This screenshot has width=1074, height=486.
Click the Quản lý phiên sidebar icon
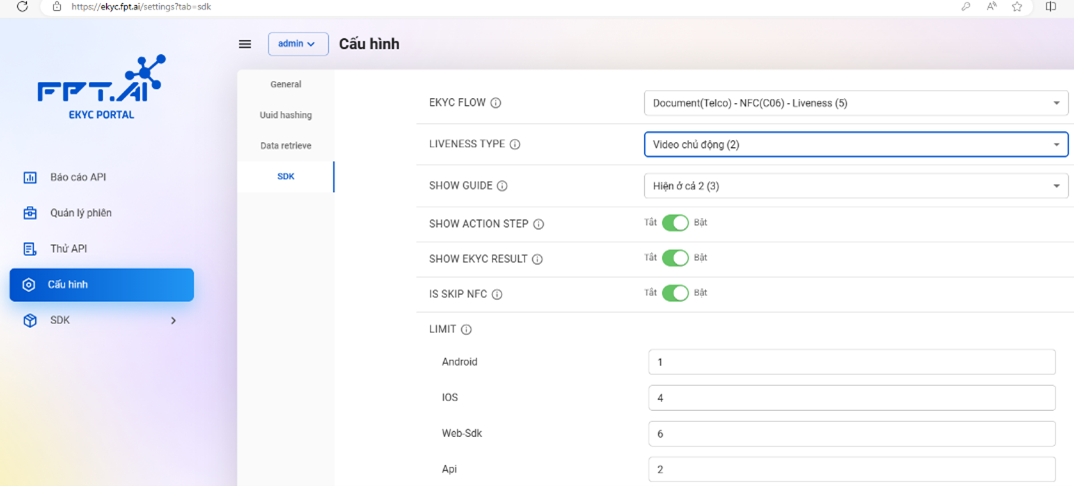30,213
